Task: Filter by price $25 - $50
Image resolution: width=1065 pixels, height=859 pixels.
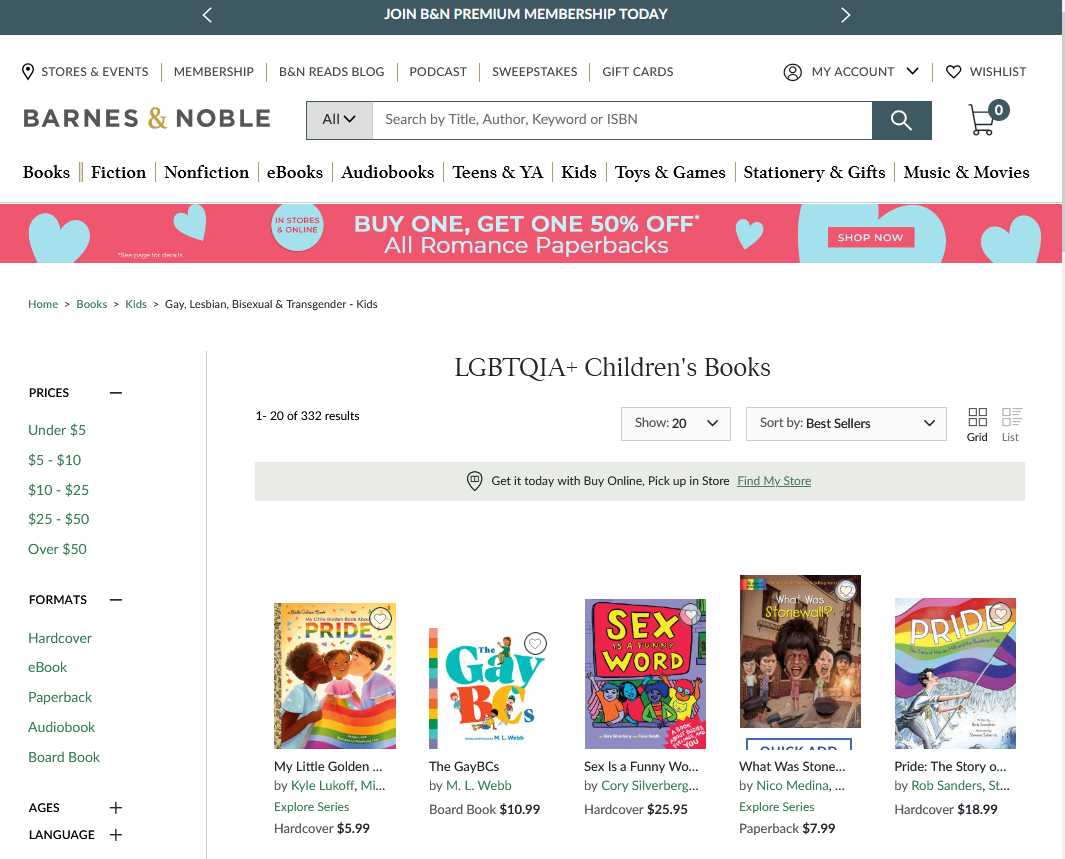Action: click(x=58, y=519)
